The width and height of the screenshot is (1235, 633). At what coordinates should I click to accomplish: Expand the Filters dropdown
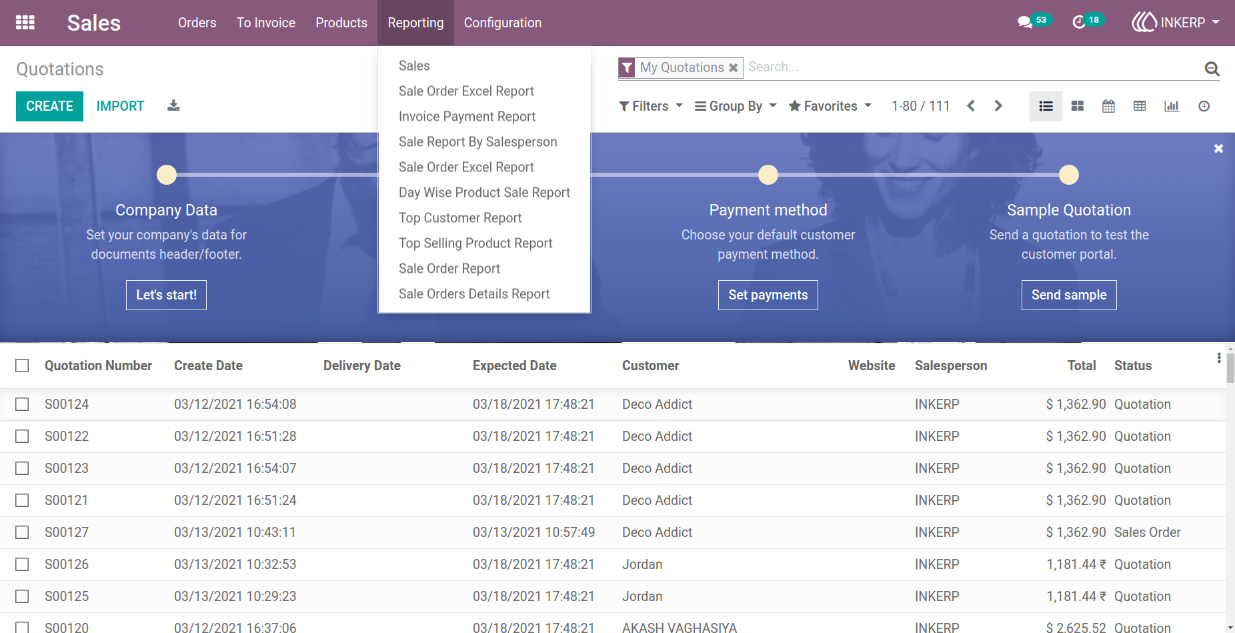coord(650,106)
